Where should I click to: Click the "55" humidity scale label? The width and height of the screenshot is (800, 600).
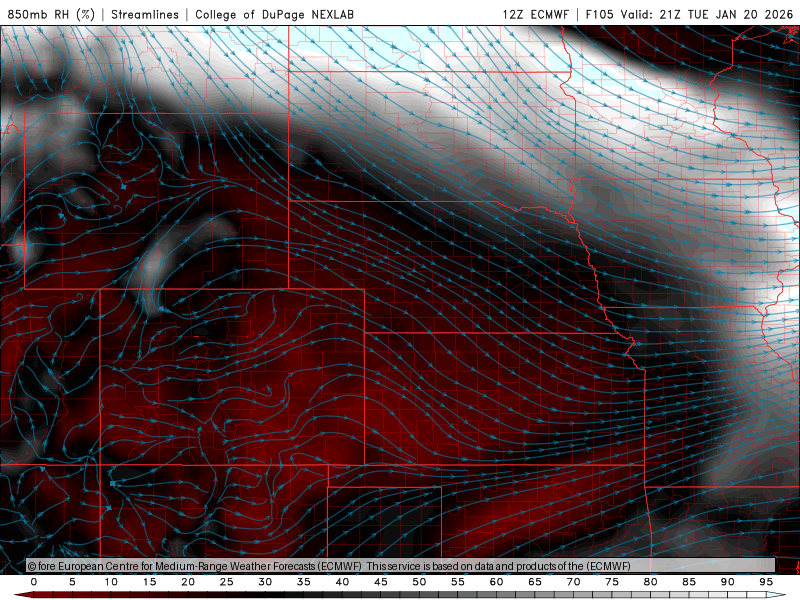(458, 582)
